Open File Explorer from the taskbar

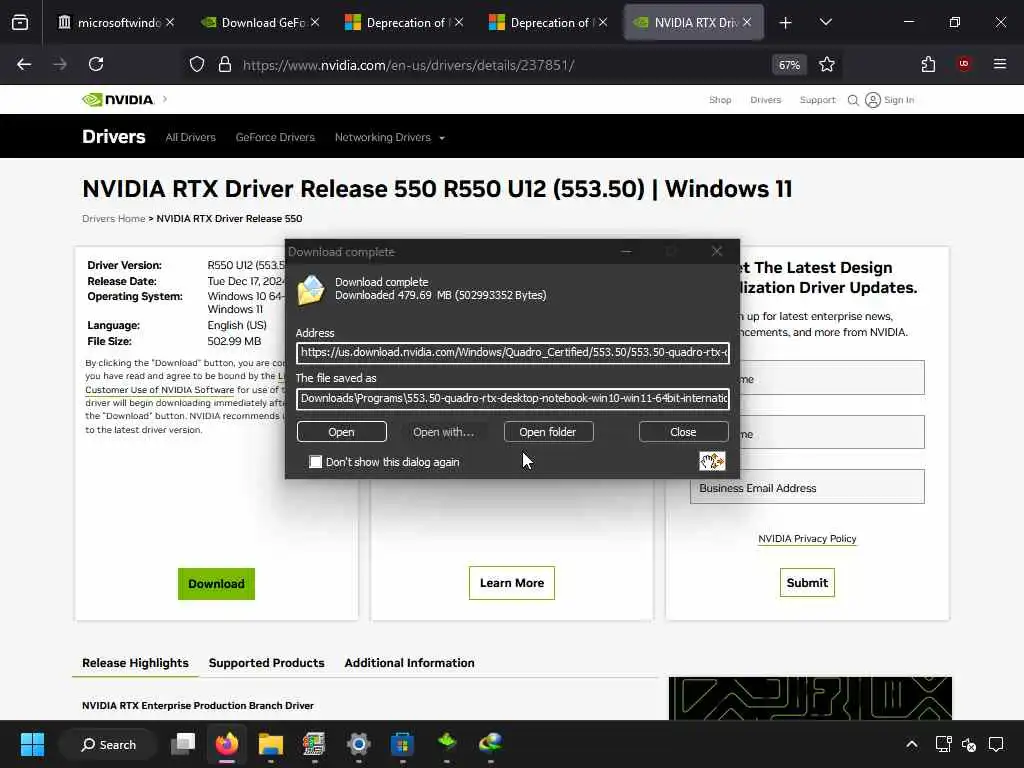click(270, 744)
